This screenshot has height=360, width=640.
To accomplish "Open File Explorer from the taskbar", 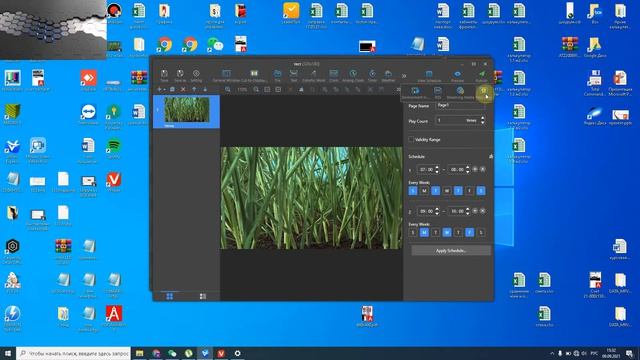I will point(140,353).
